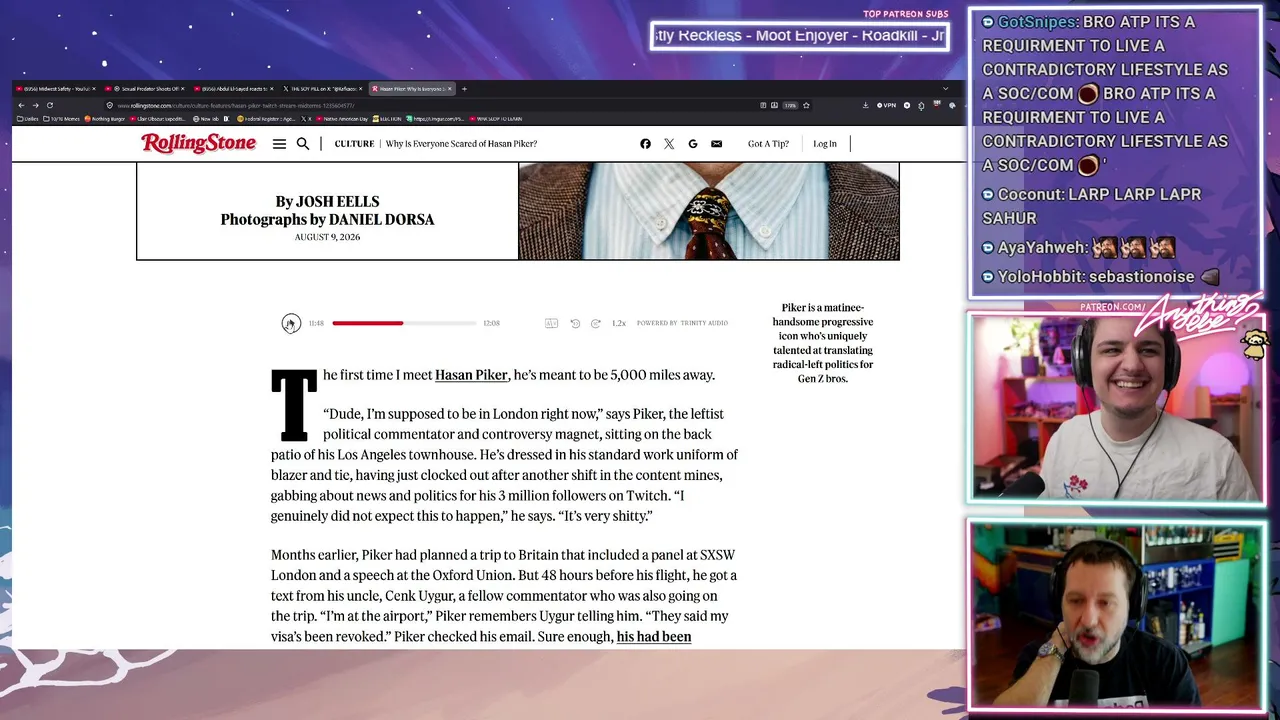1280x720 pixels.
Task: Open a new browser tab
Action: [x=464, y=89]
